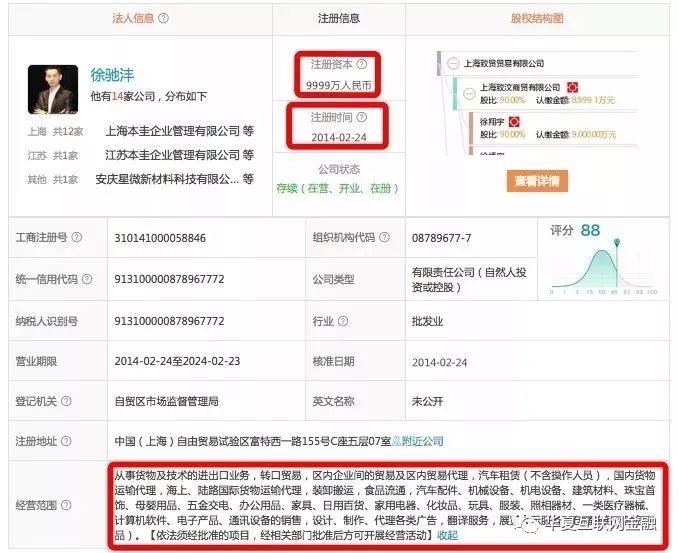Click the location pin icon before 附近公司
This screenshot has width=678, height=553.
click(x=397, y=441)
